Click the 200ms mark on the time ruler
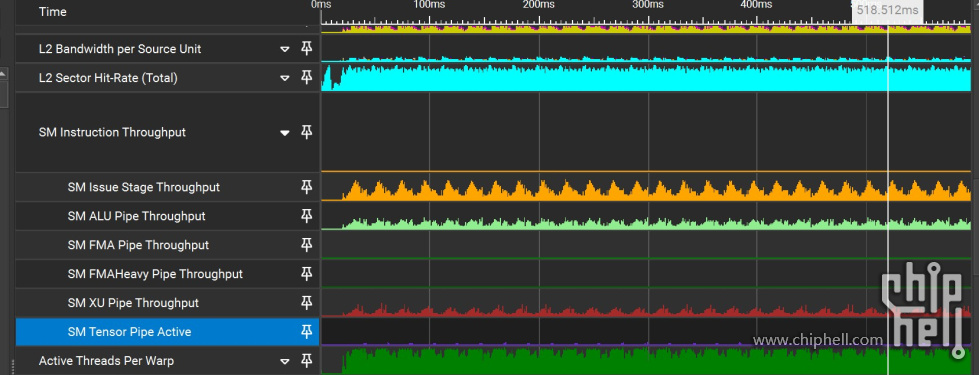The image size is (979, 375). 539,5
